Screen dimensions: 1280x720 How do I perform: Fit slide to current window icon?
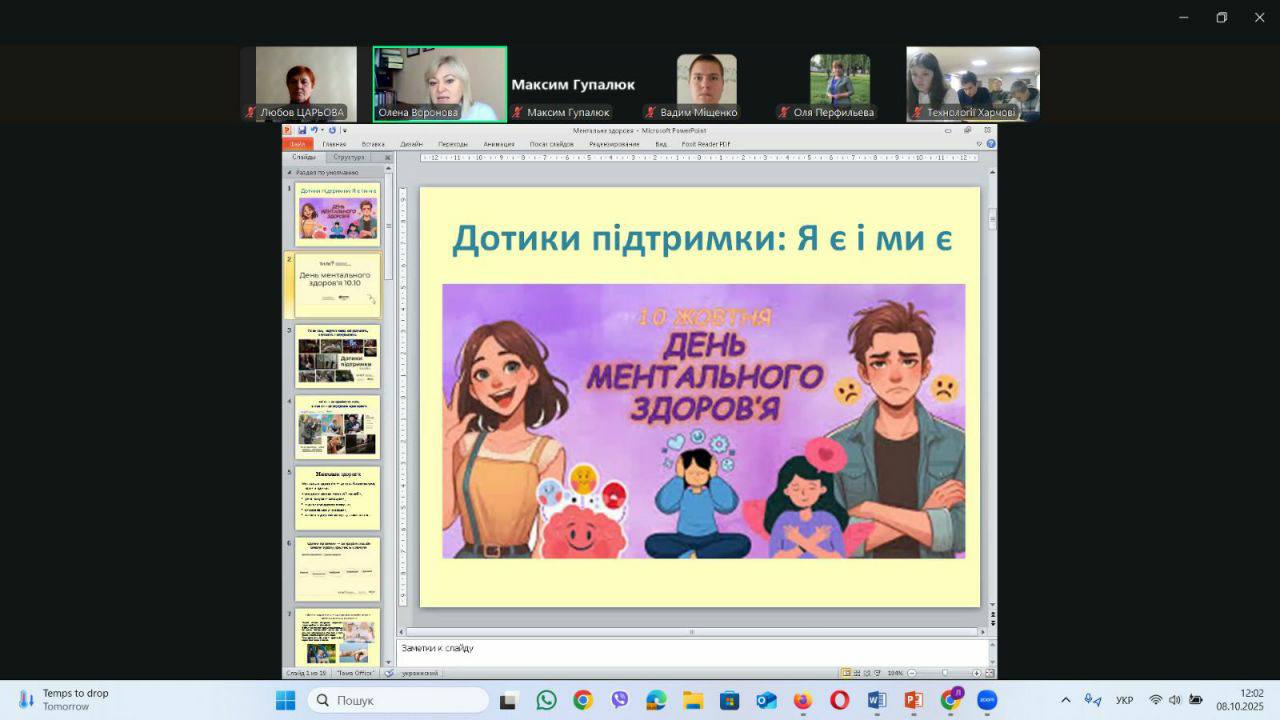[990, 673]
